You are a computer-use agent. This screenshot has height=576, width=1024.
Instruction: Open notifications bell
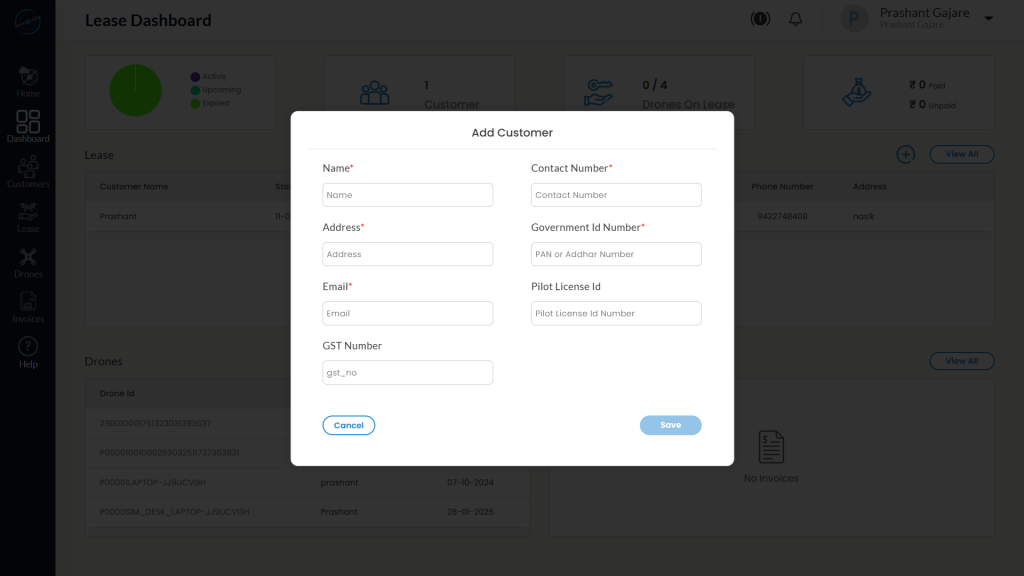click(x=795, y=19)
